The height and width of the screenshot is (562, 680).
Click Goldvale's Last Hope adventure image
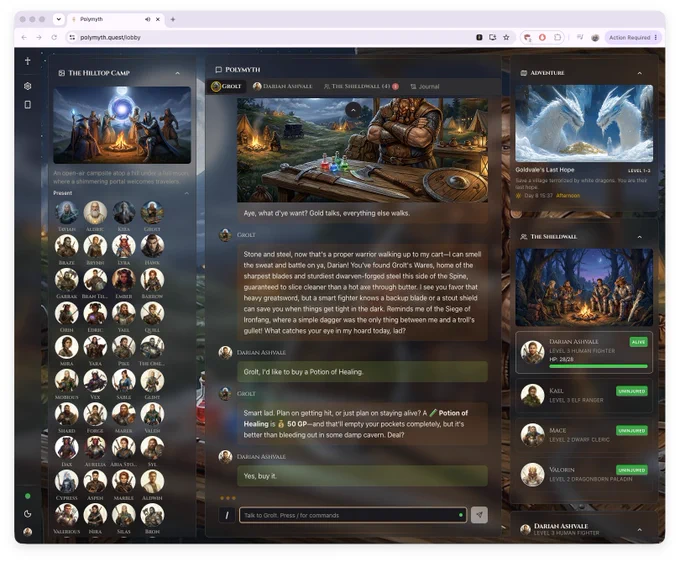pyautogui.click(x=584, y=123)
